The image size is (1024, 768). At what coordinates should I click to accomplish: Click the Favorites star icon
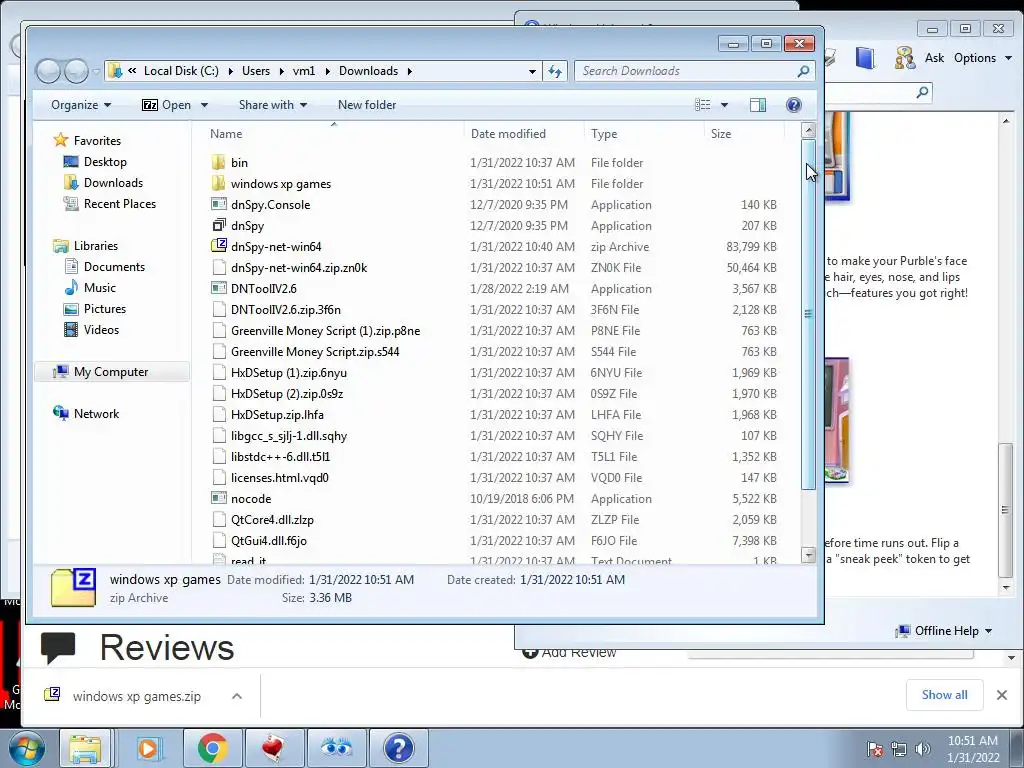pyautogui.click(x=61, y=140)
